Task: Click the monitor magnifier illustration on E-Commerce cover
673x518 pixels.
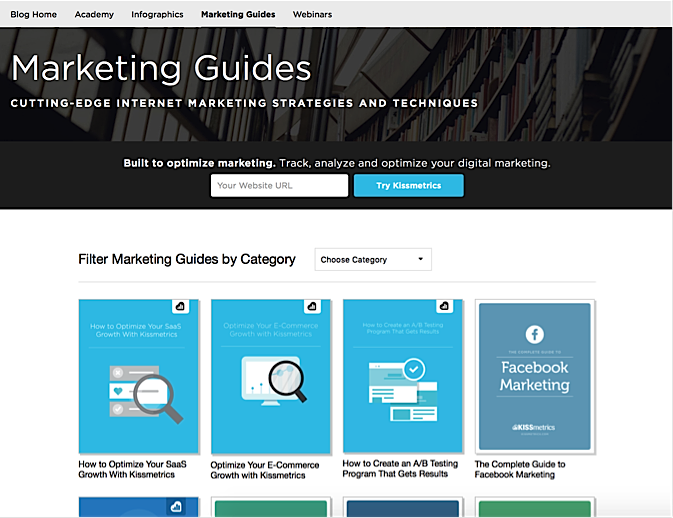Action: coord(275,381)
